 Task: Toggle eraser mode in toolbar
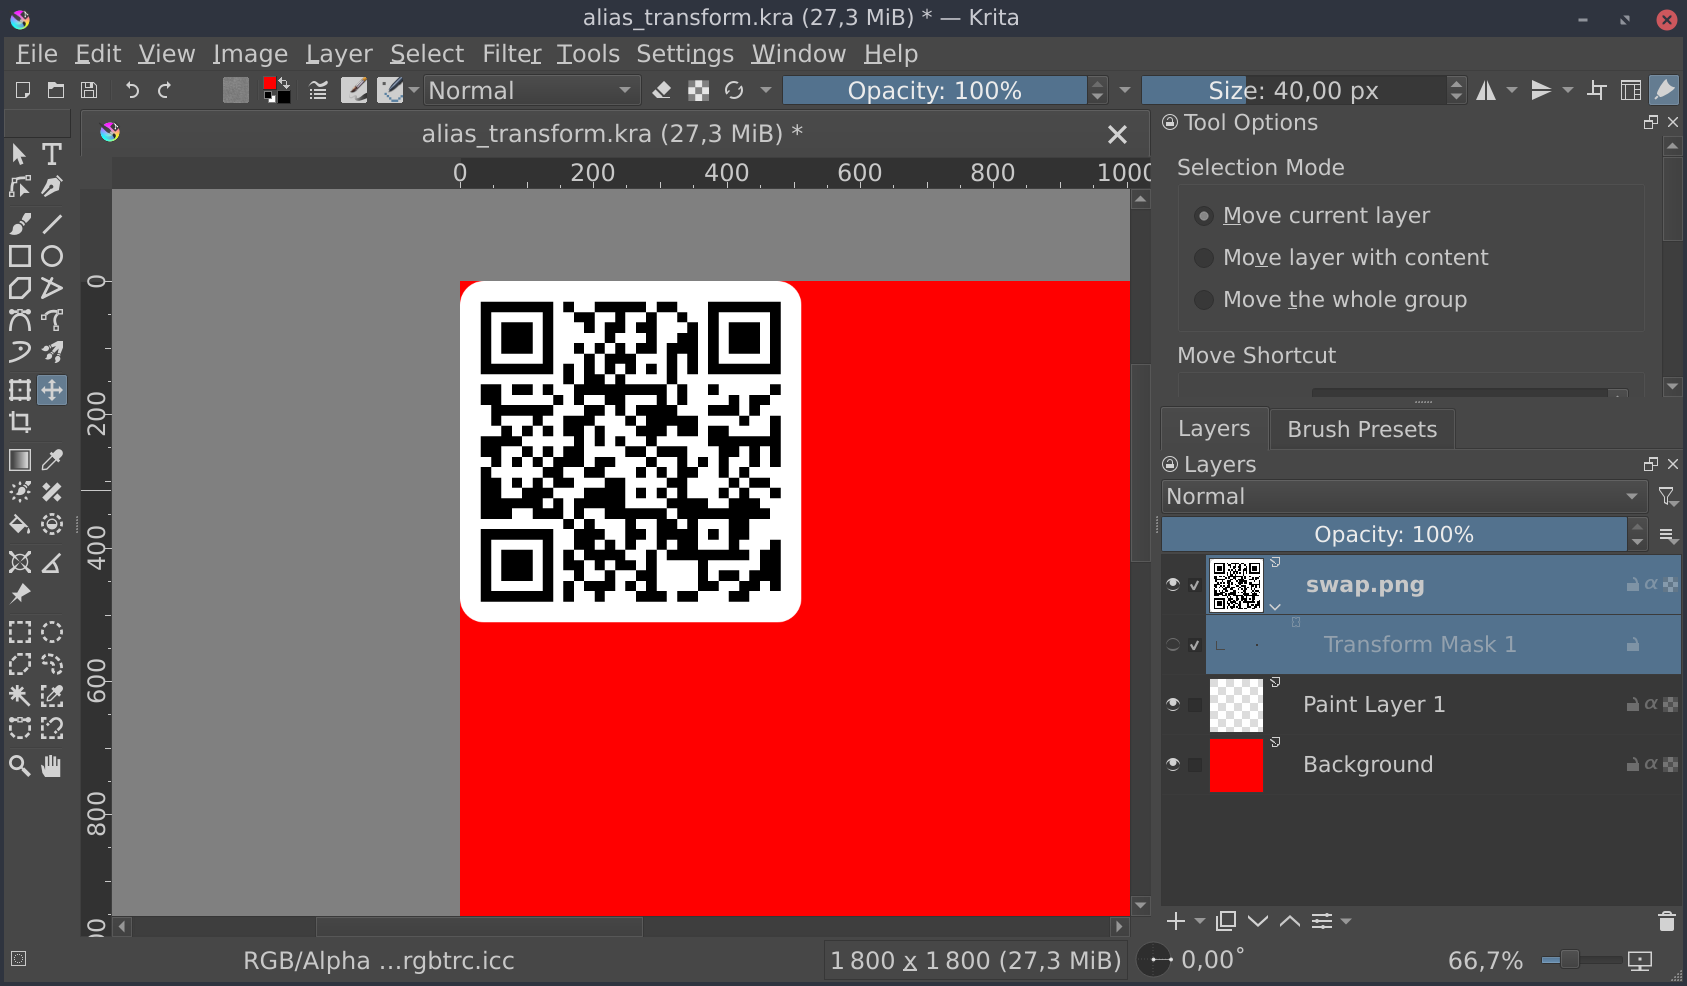pos(661,91)
